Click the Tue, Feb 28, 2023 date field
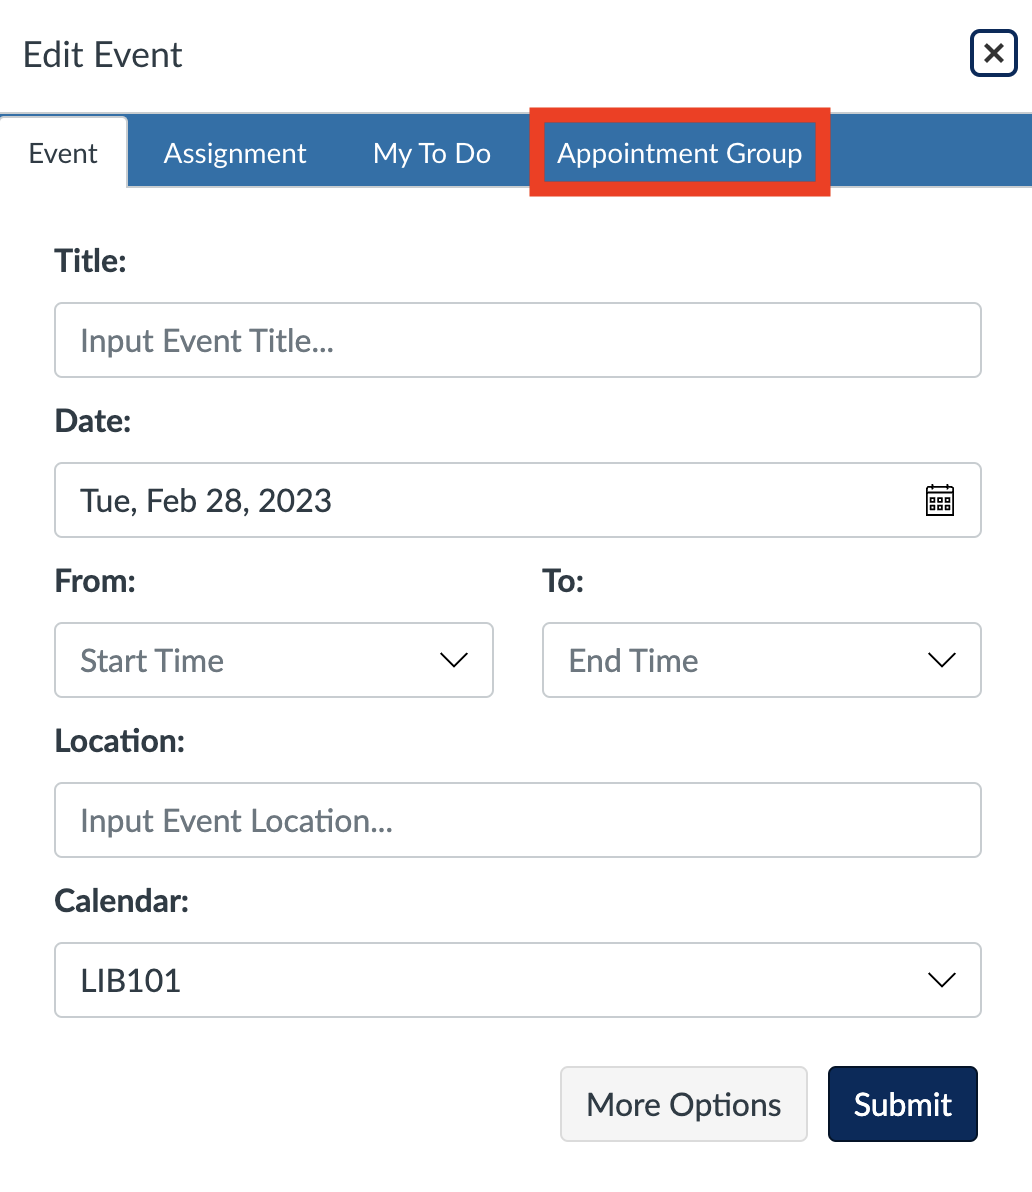Viewport: 1032px width, 1192px height. pyautogui.click(x=518, y=500)
